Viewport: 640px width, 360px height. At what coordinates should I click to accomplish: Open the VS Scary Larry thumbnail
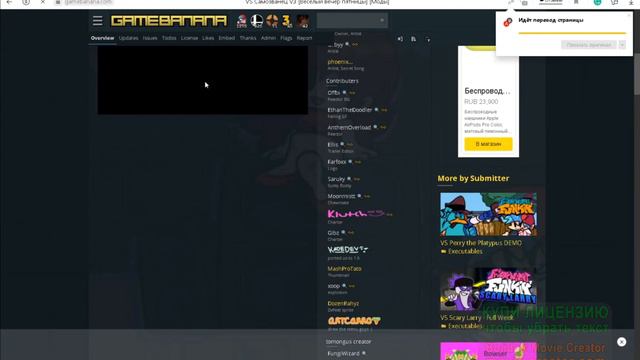[x=488, y=289]
